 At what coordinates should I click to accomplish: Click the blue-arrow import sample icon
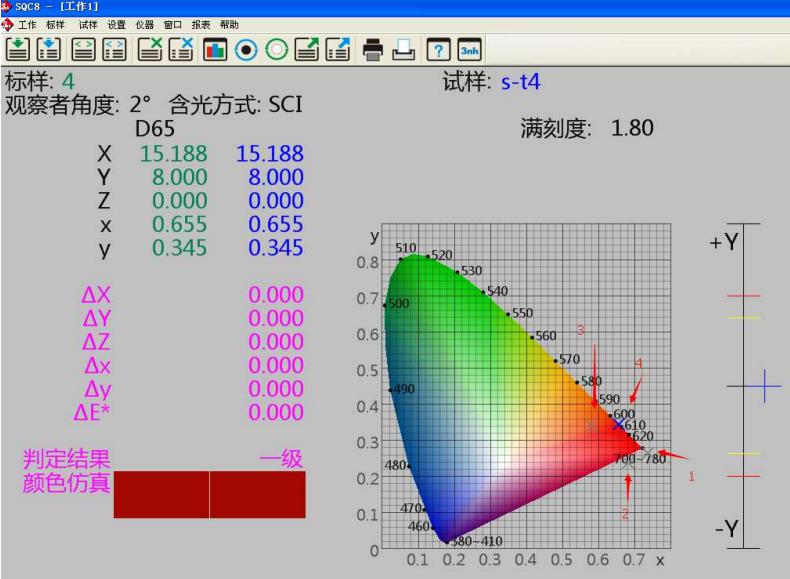coord(48,49)
